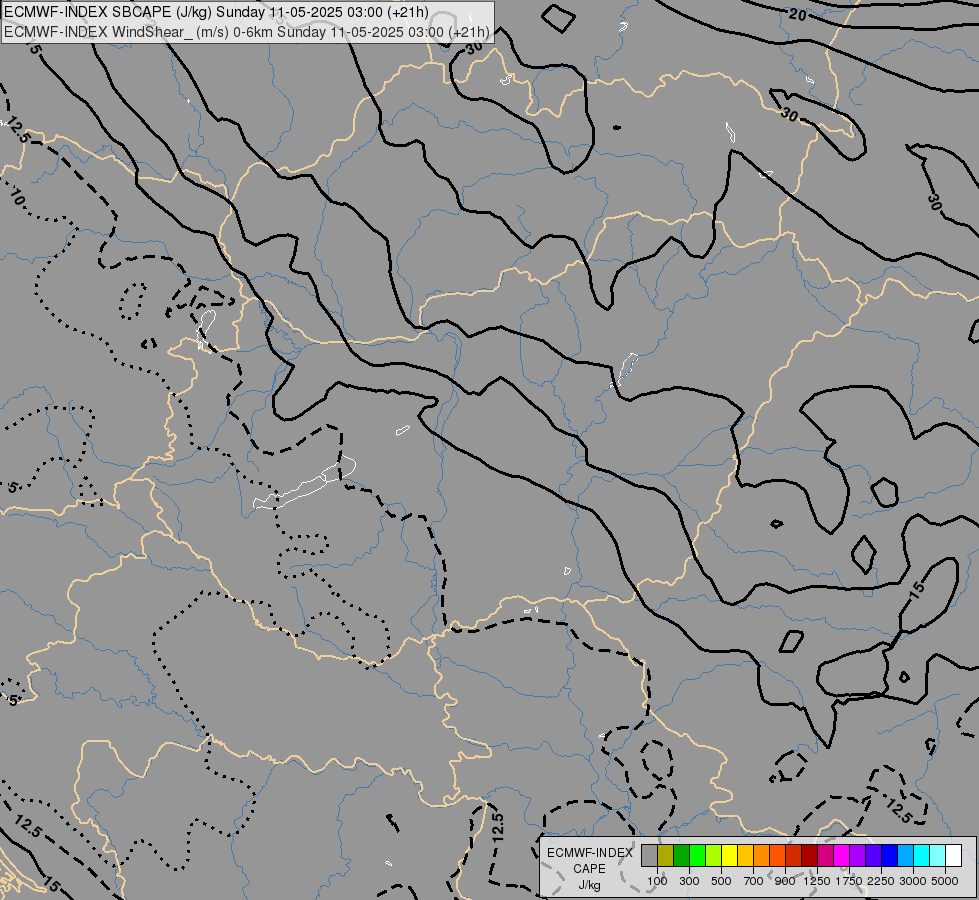Click the "10" dotted contour label

point(17,198)
